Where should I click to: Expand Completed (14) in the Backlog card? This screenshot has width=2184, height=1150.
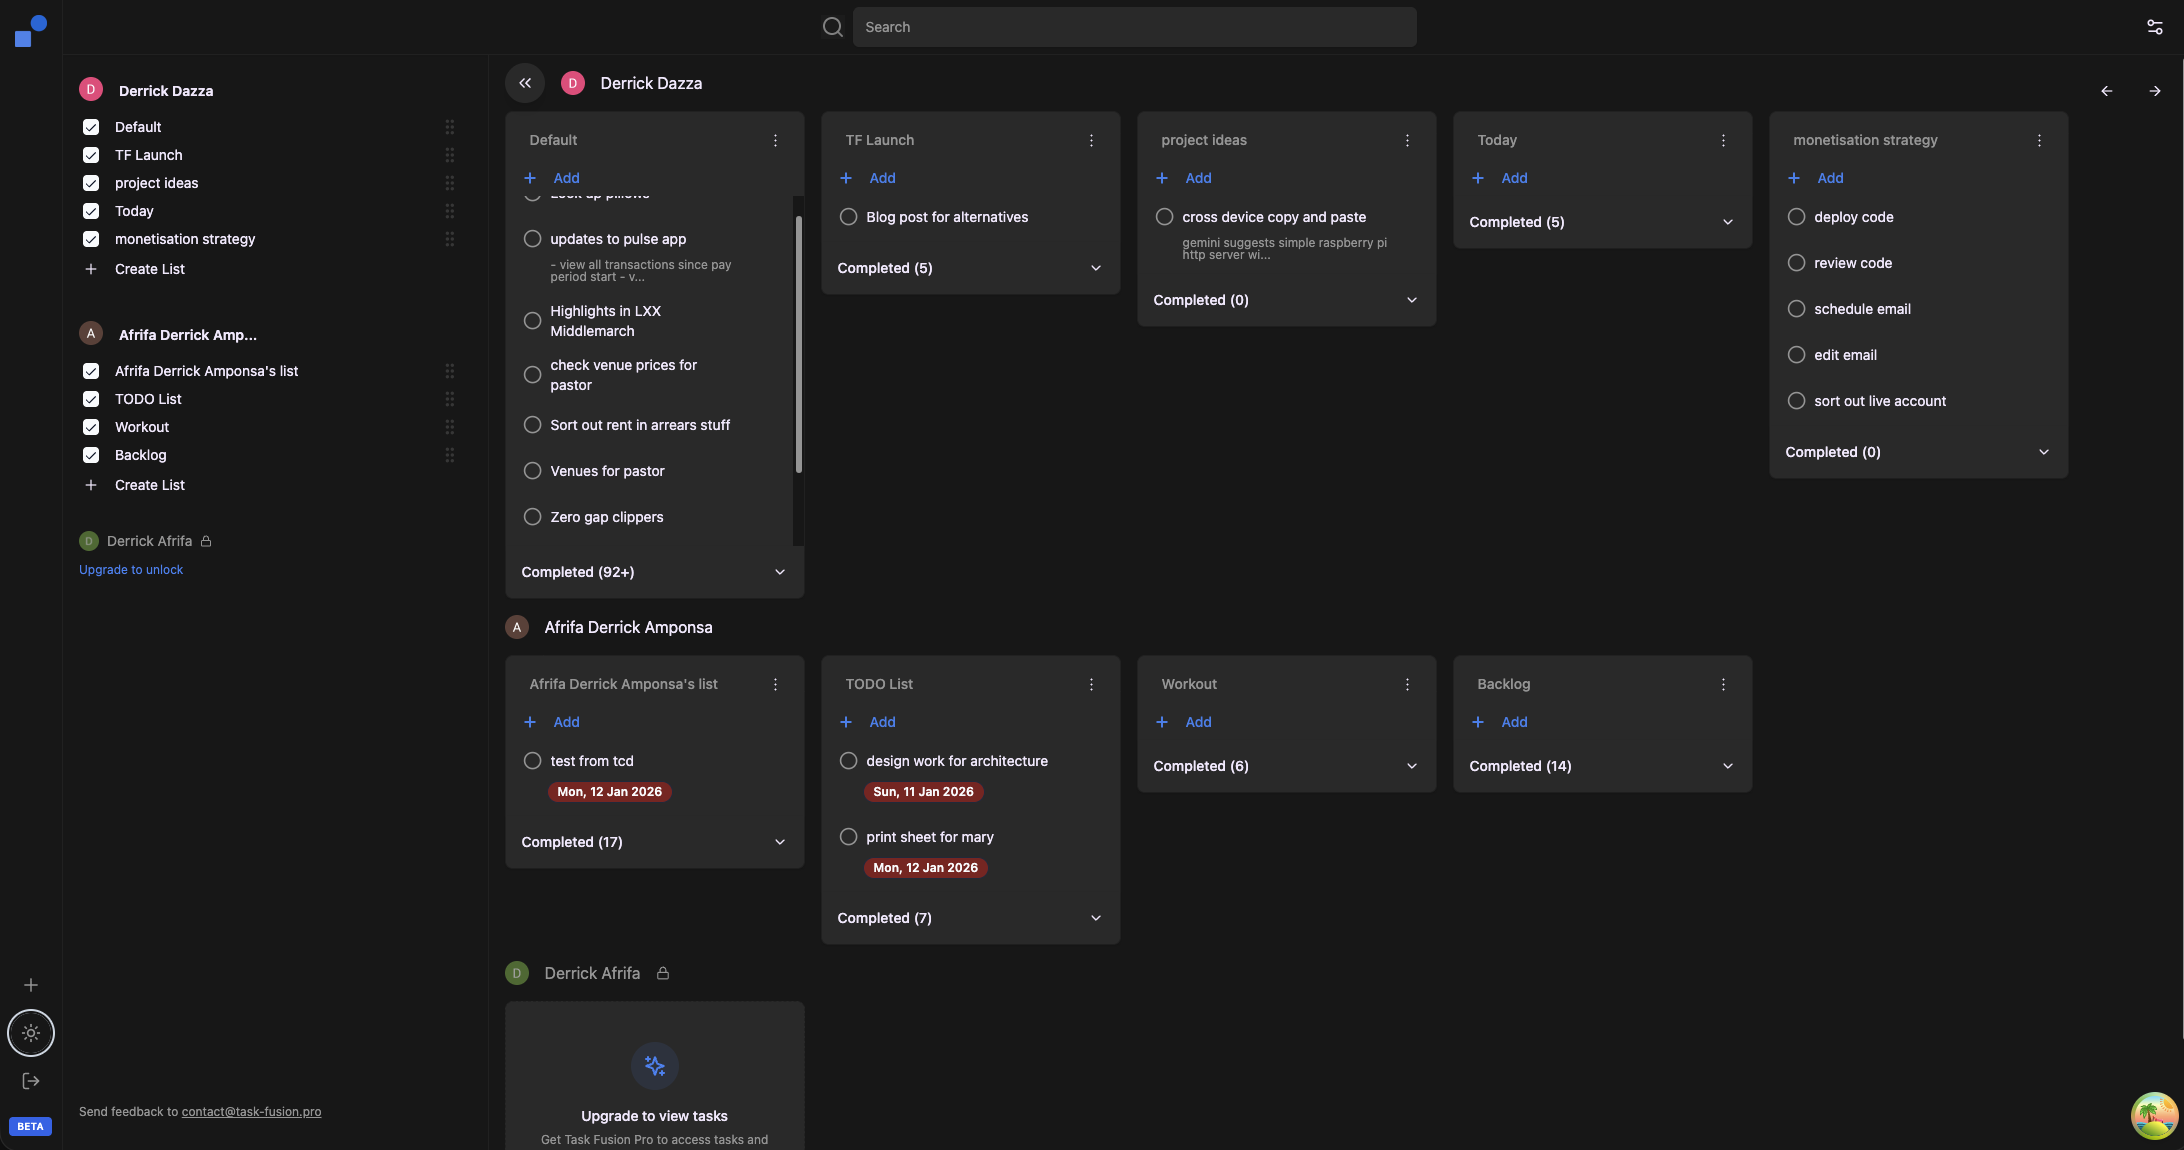1727,766
